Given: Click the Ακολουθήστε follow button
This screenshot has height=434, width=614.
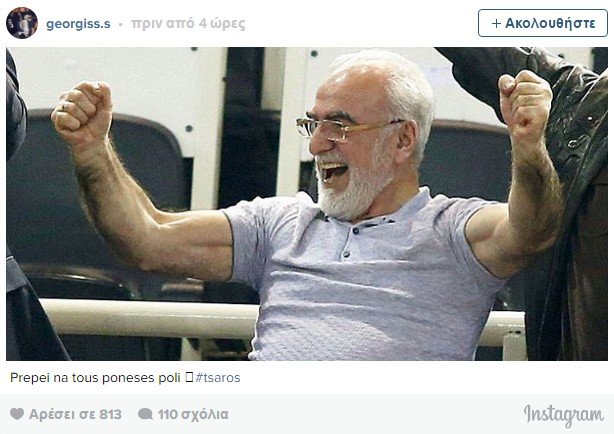Looking at the screenshot, I should [x=543, y=23].
